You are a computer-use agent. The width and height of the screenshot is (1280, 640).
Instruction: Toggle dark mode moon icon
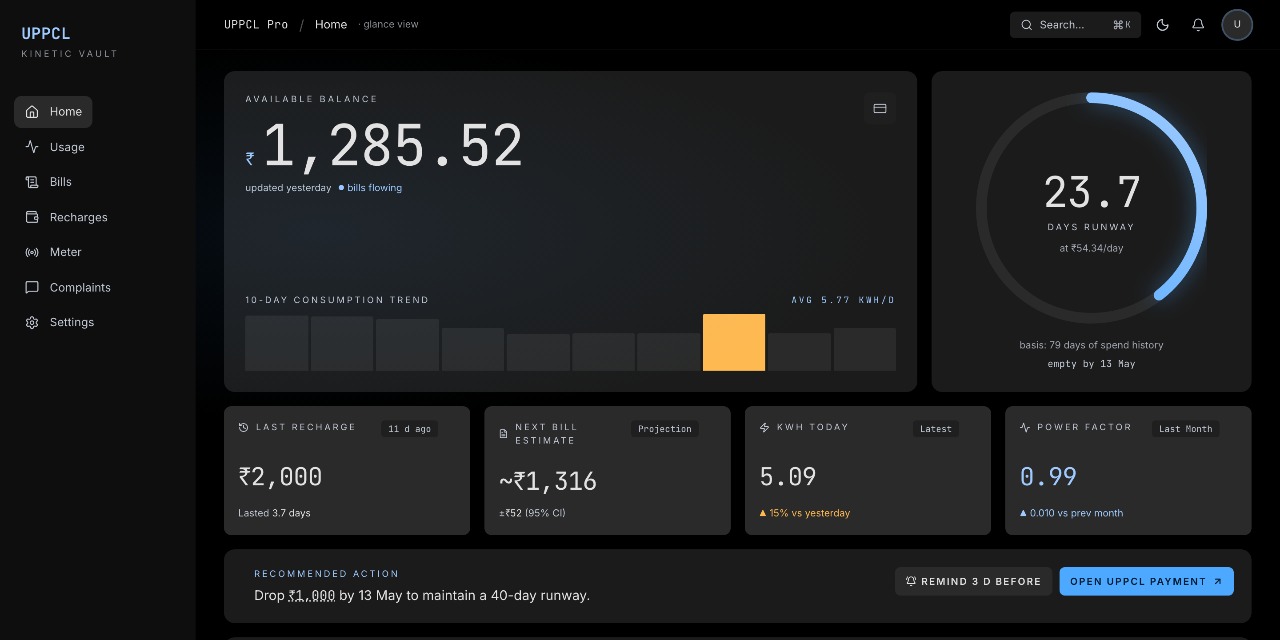[x=1162, y=25]
